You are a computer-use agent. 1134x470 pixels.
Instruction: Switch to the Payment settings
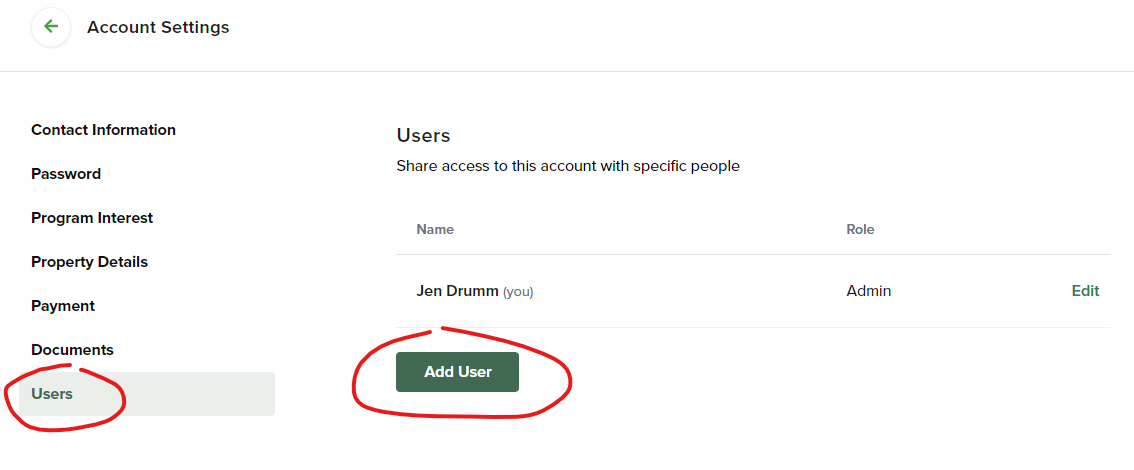[x=63, y=306]
